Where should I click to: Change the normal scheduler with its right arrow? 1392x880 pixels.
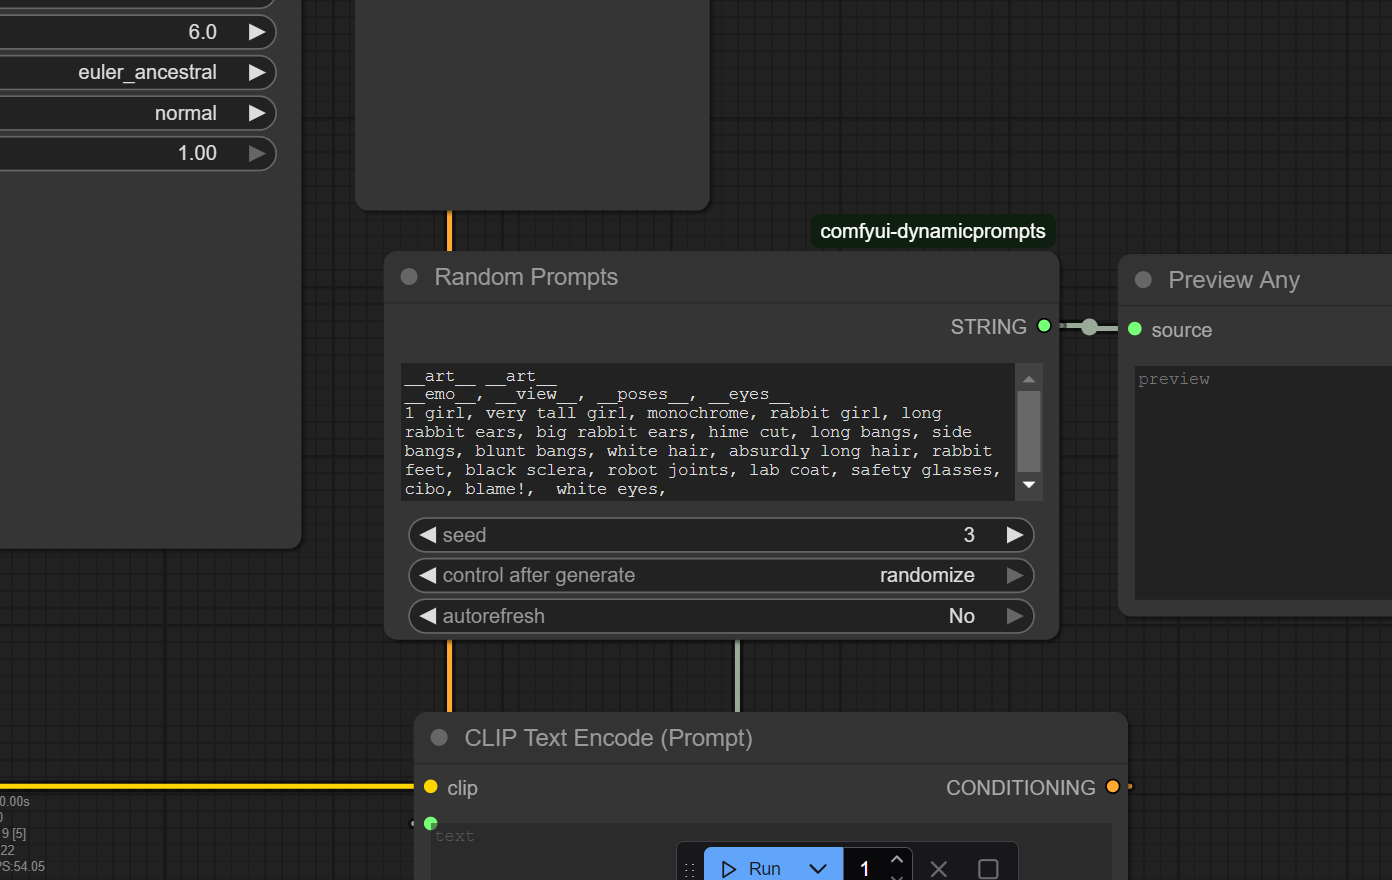pyautogui.click(x=257, y=113)
